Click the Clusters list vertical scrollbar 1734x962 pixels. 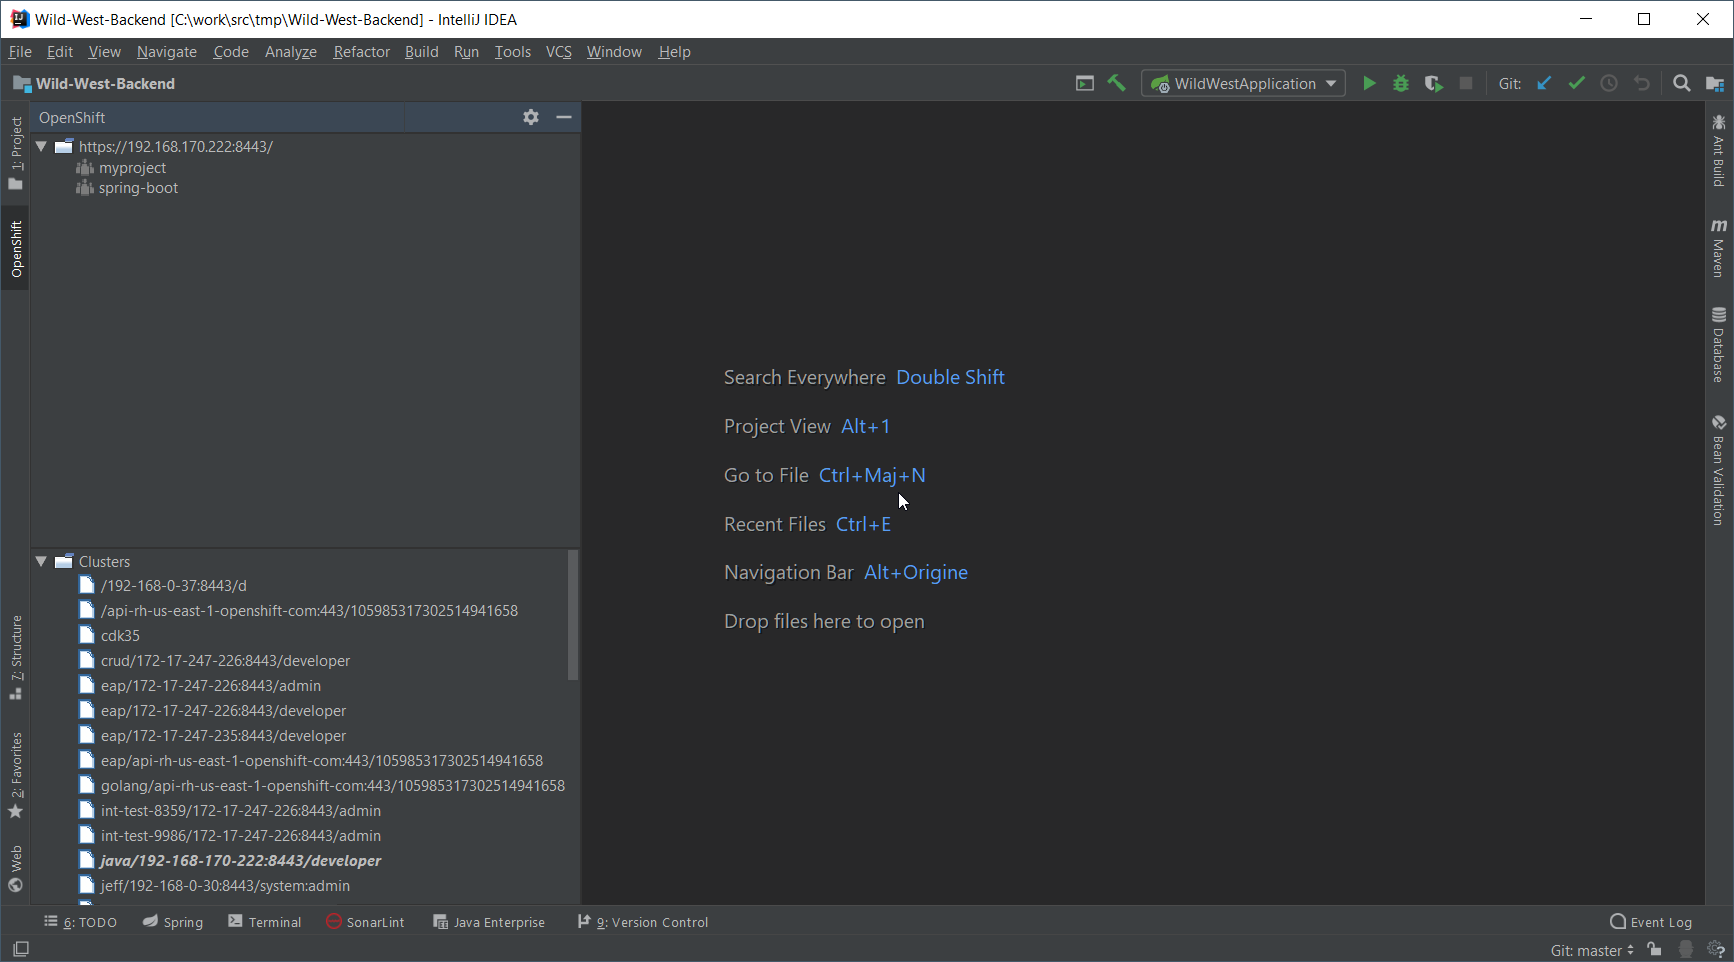point(573,615)
